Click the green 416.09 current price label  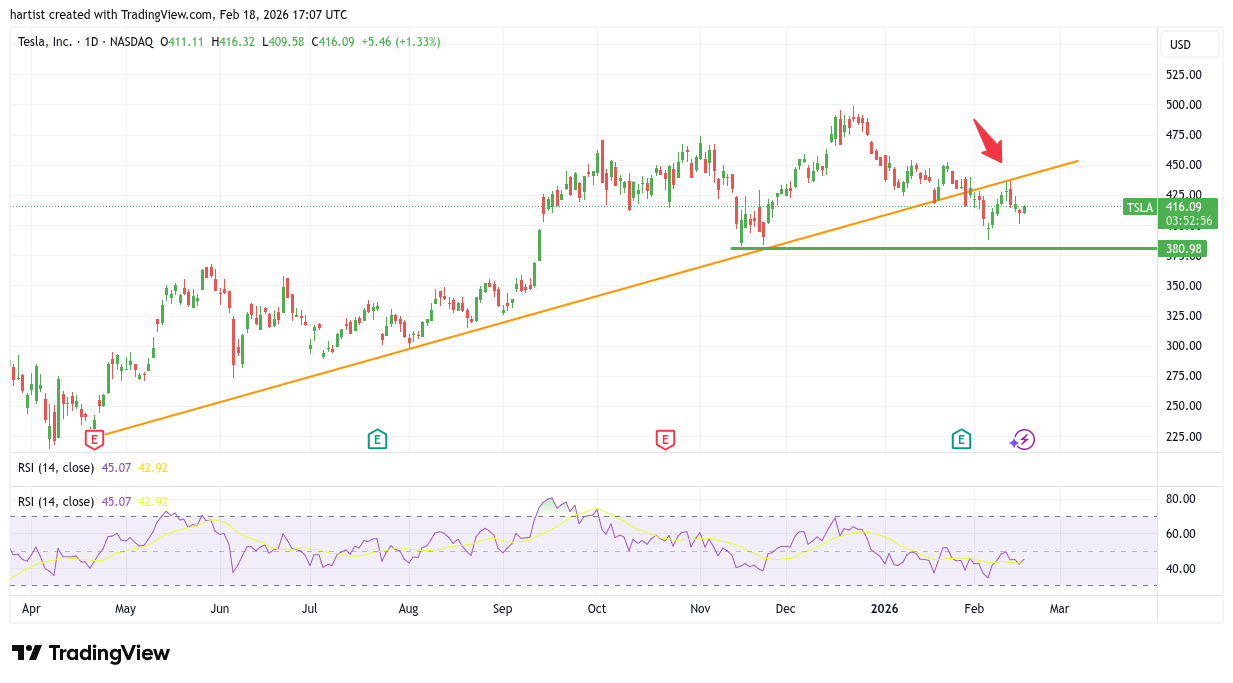point(1189,207)
